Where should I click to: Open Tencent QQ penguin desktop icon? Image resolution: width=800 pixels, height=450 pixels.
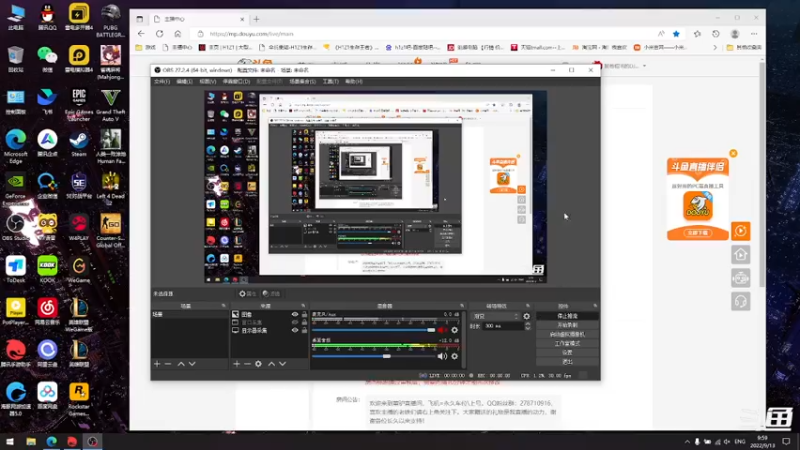point(47,17)
